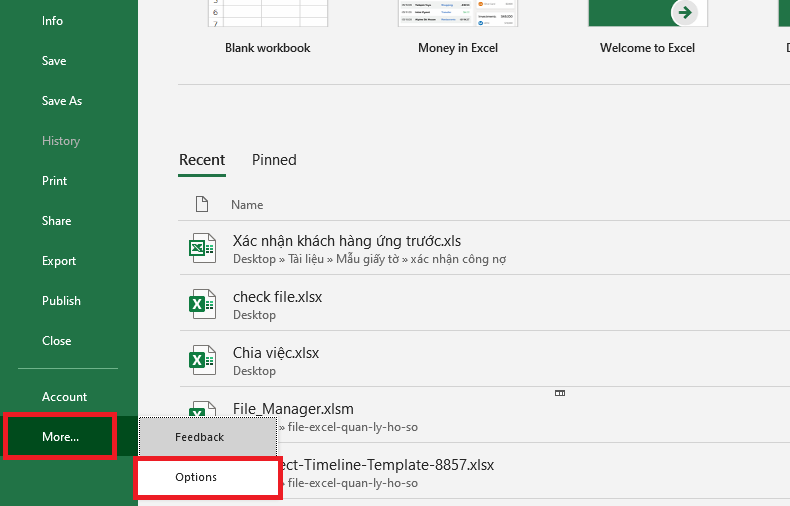
Task: Choose Feedback from the popup menu
Action: (x=200, y=437)
